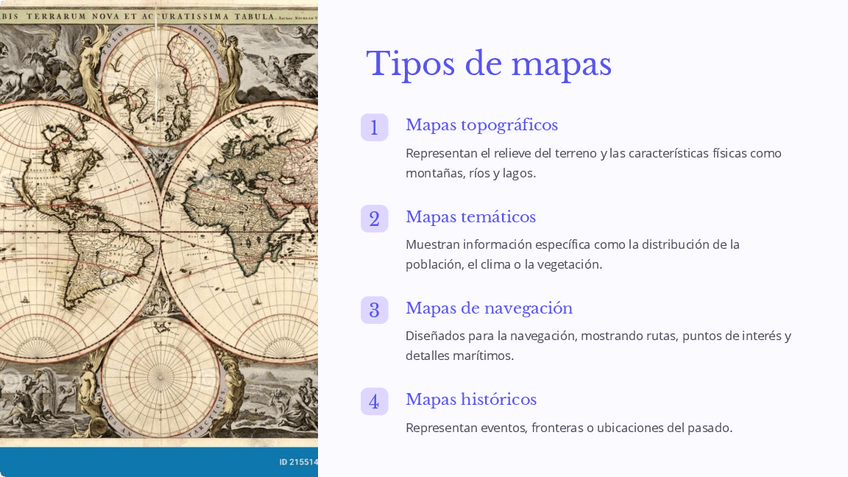
Task: Select the number 4 badge
Action: pyautogui.click(x=374, y=401)
